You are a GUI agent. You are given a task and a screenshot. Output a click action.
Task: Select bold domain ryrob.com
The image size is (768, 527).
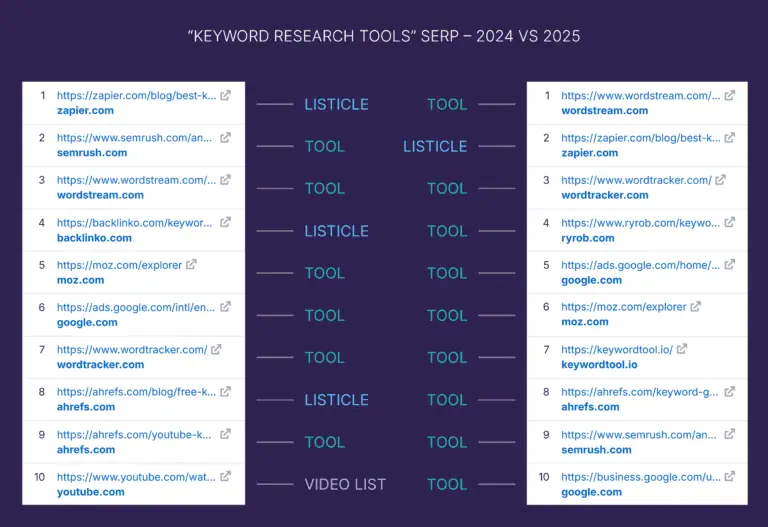[588, 238]
